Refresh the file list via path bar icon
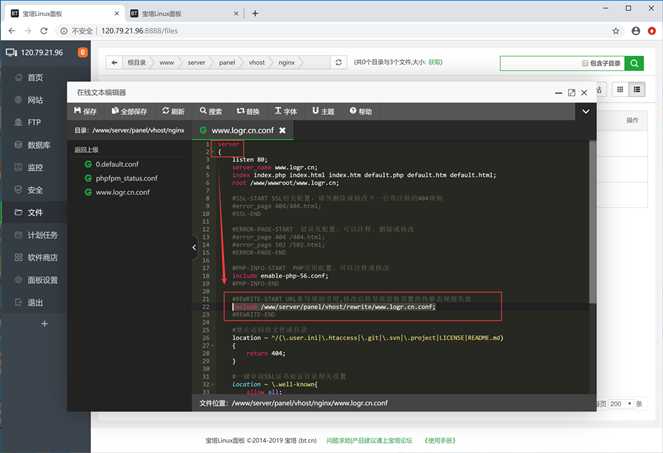The image size is (663, 453). (x=339, y=62)
